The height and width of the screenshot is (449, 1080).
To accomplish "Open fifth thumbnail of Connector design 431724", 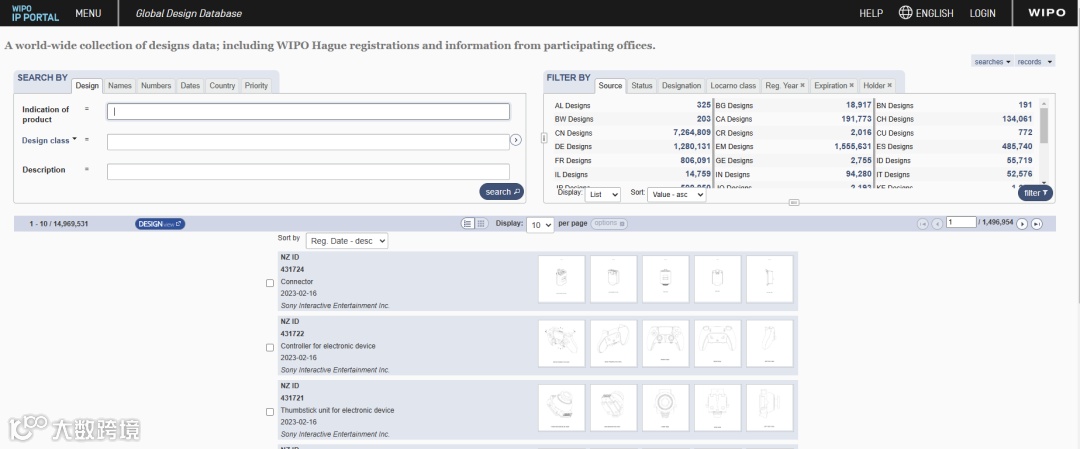I will tap(769, 279).
